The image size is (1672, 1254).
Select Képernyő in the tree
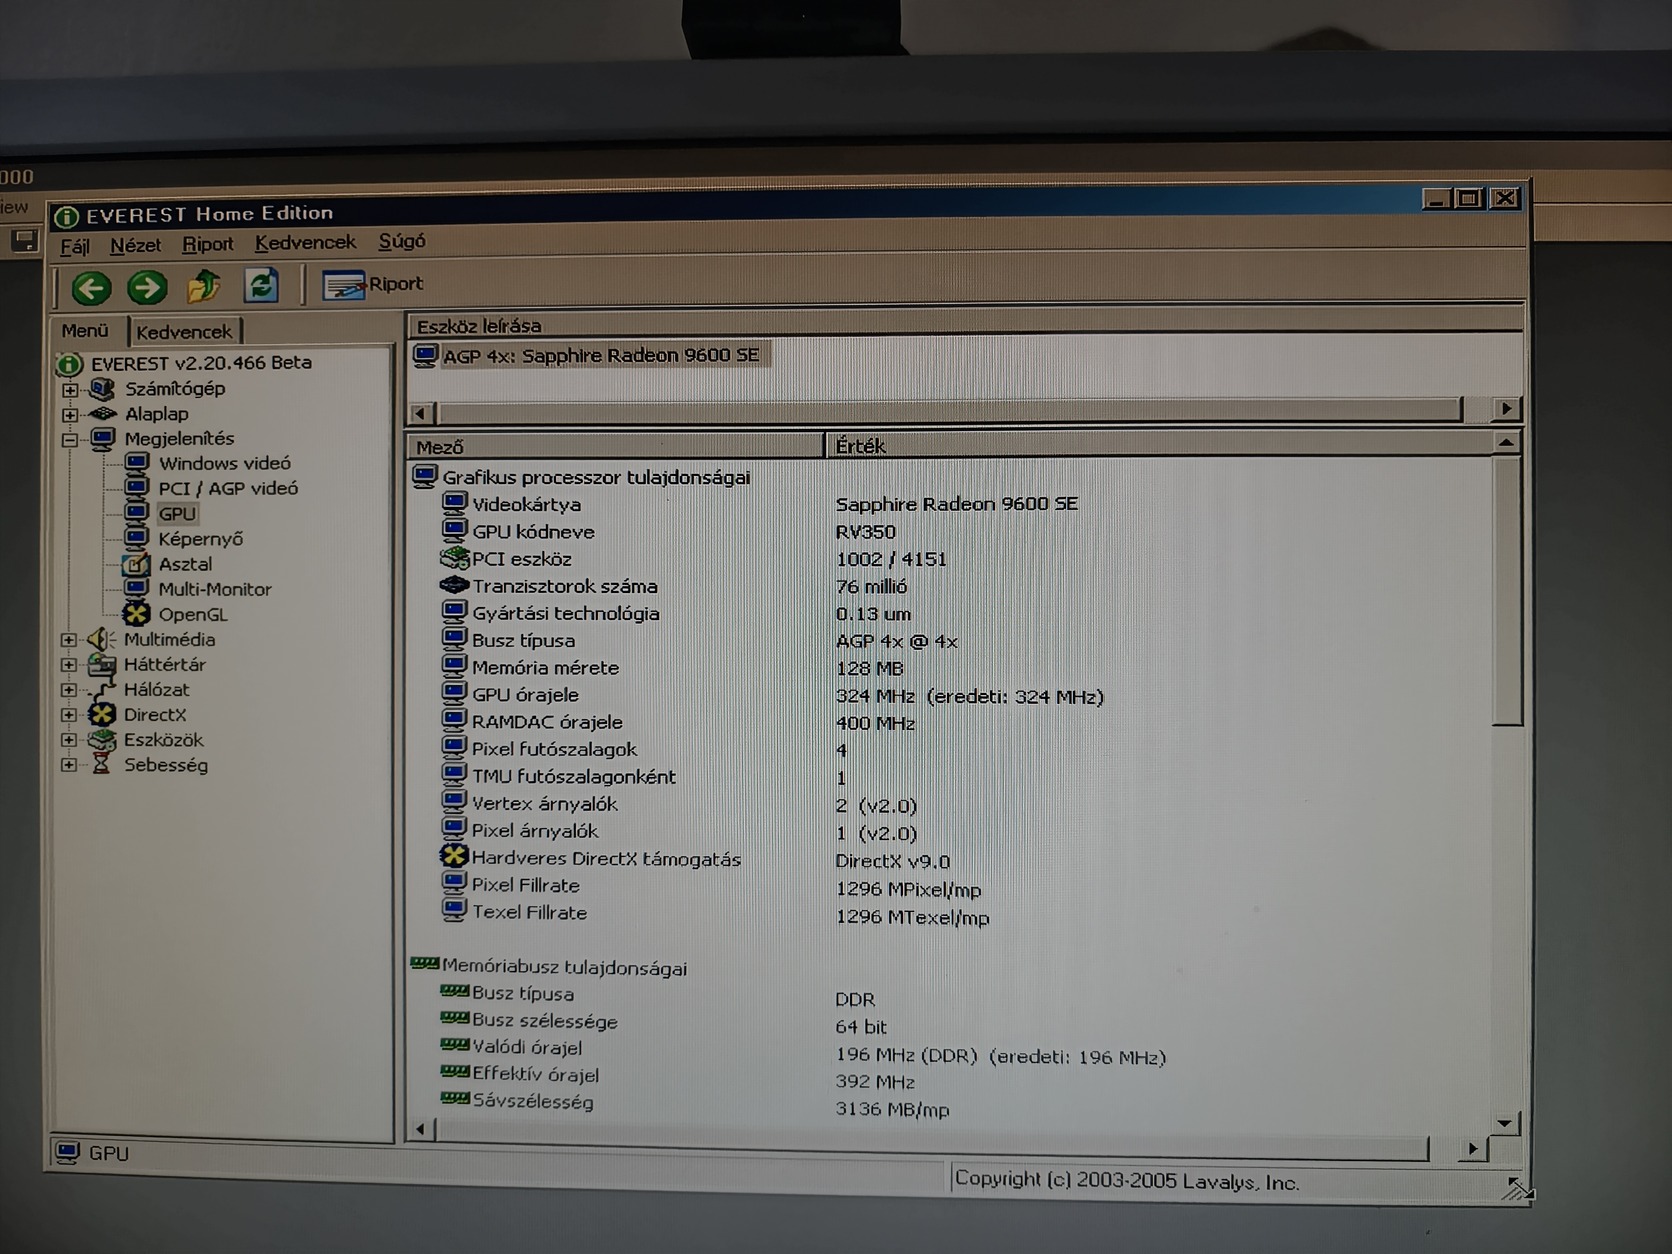[200, 539]
